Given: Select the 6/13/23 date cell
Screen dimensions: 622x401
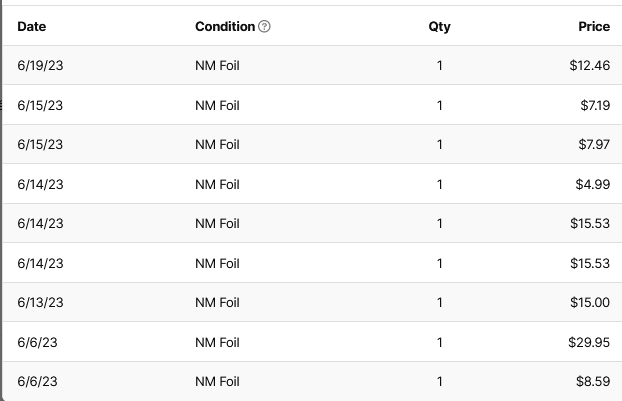Looking at the screenshot, I should pos(40,303).
